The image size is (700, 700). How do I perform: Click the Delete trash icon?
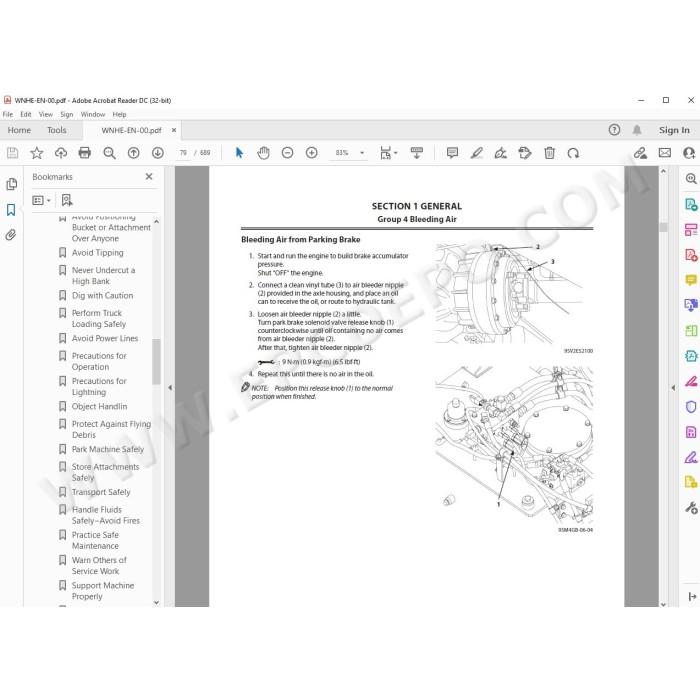pos(549,153)
